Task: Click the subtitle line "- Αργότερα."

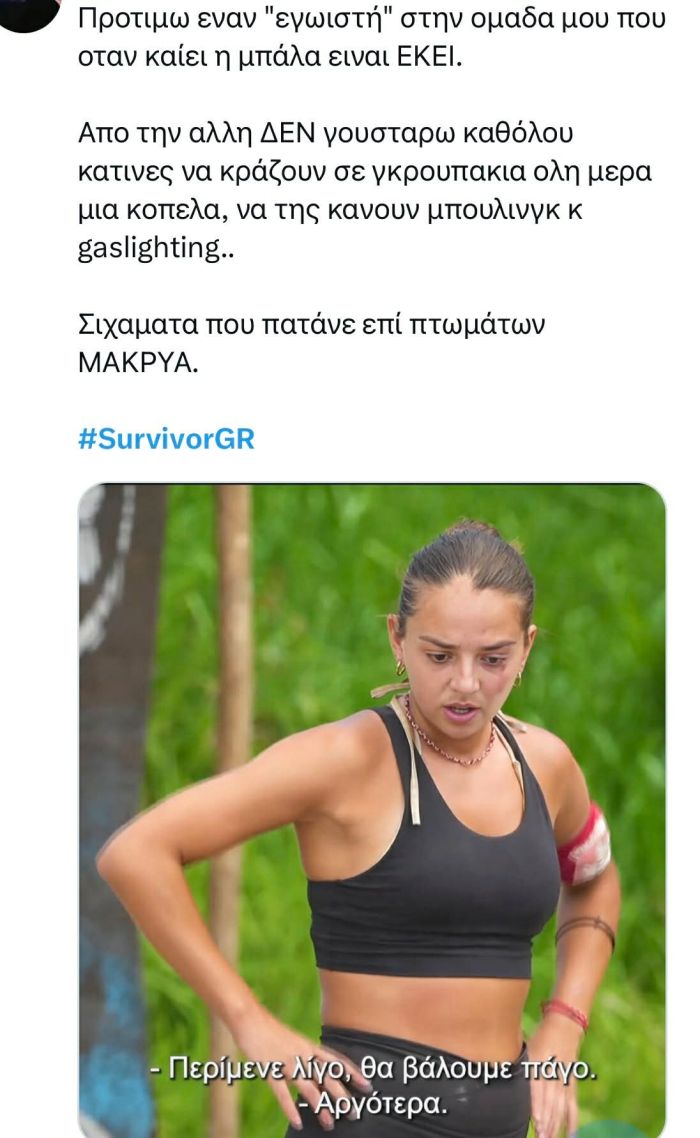Action: click(x=373, y=1104)
